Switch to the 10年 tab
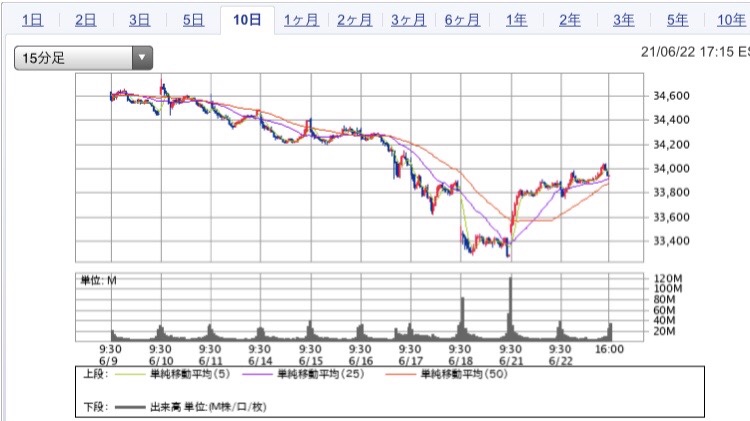This screenshot has height=421, width=750. point(729,20)
